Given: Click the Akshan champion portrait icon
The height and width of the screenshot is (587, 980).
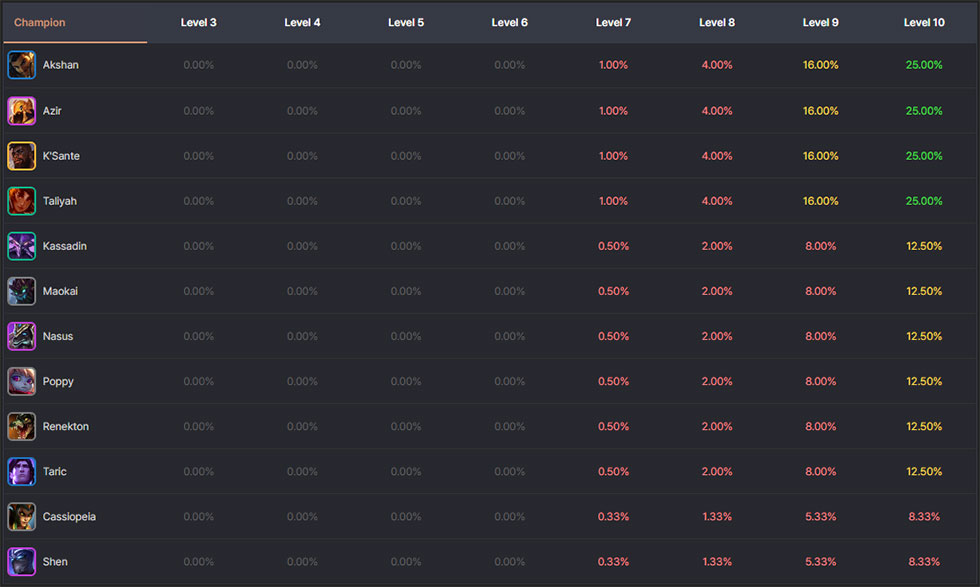Looking at the screenshot, I should click(21, 65).
